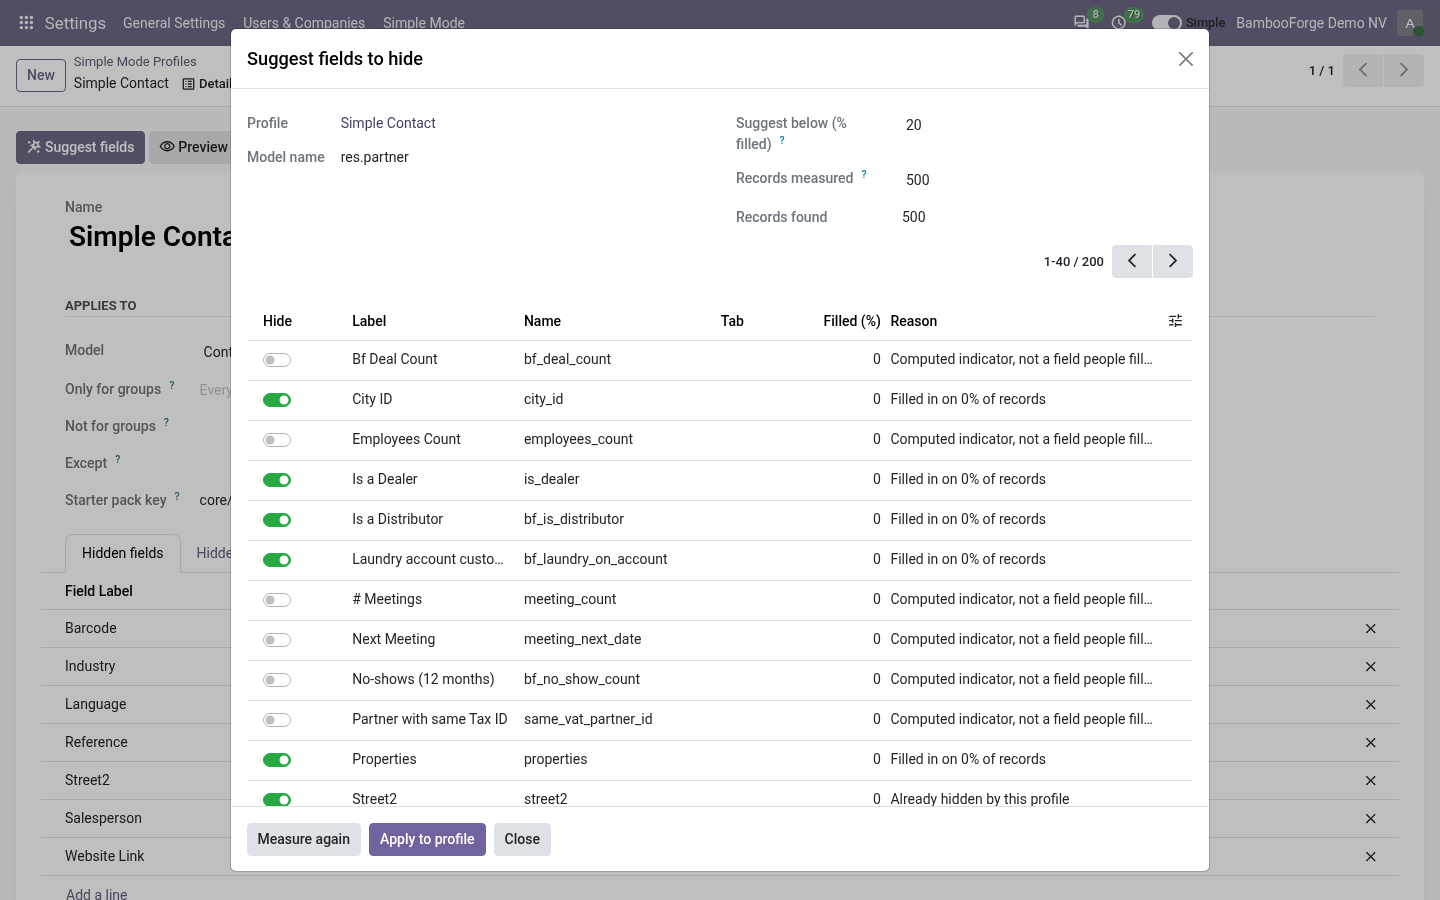
Task: Remove the Barcode hidden field row
Action: pos(1371,629)
